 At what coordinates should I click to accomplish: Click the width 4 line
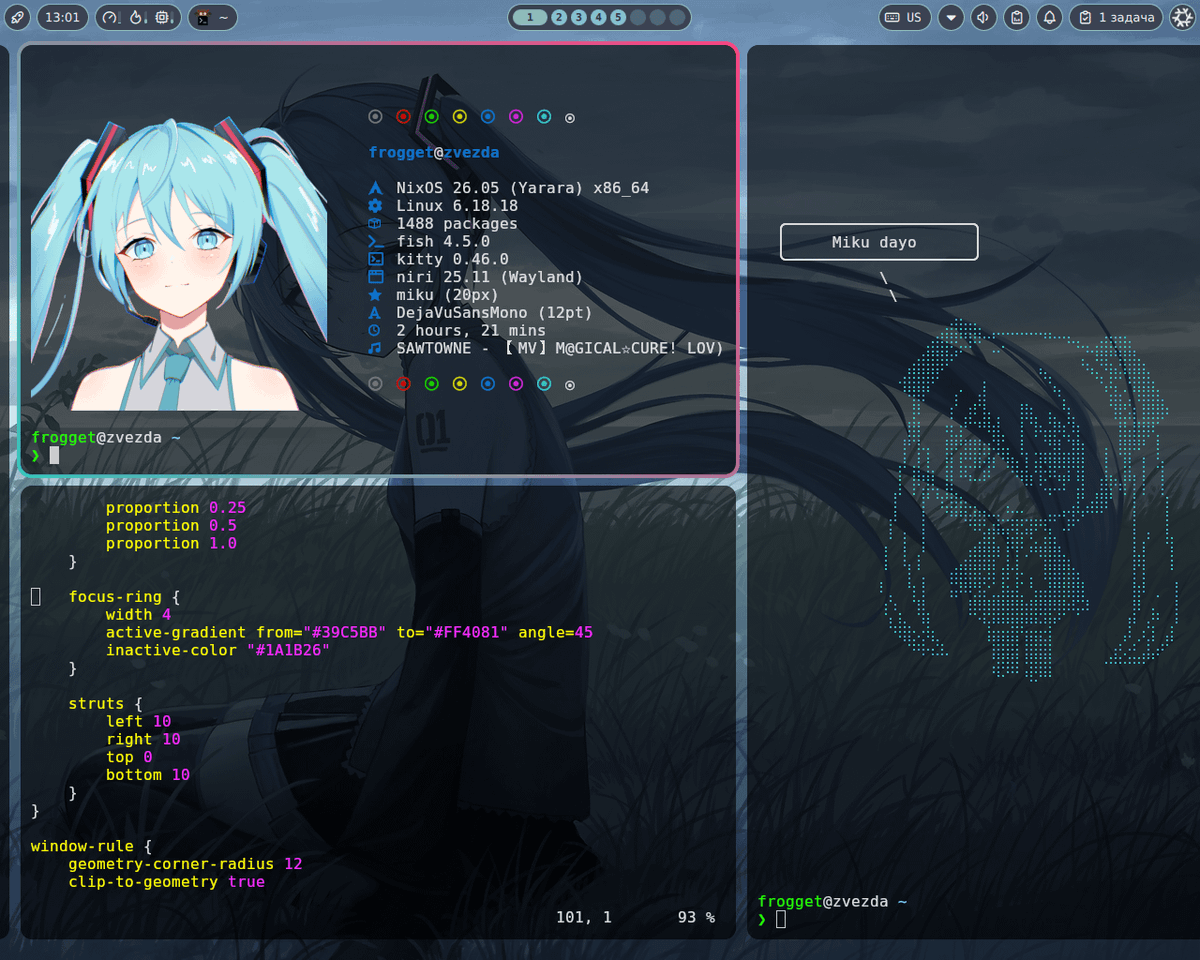click(x=138, y=615)
